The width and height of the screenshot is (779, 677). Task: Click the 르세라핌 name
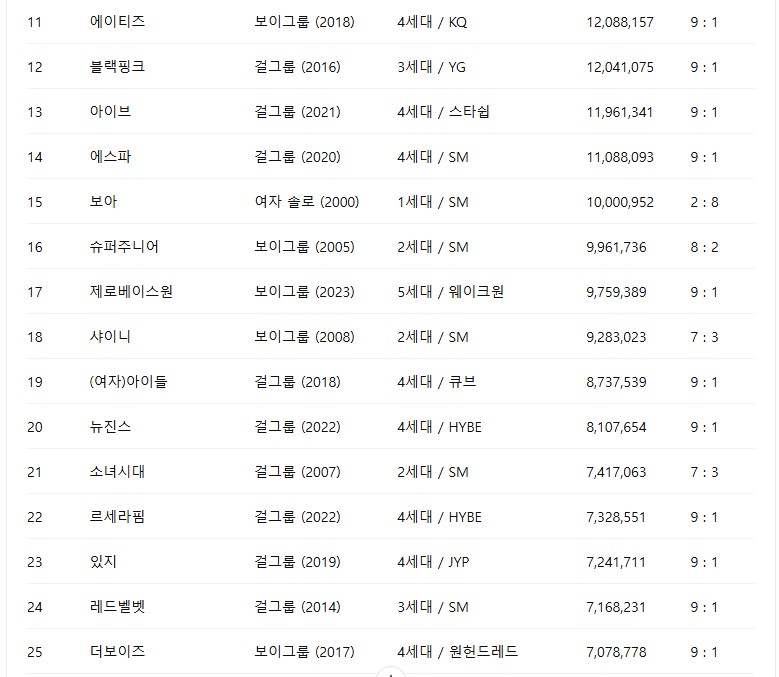click(x=117, y=517)
